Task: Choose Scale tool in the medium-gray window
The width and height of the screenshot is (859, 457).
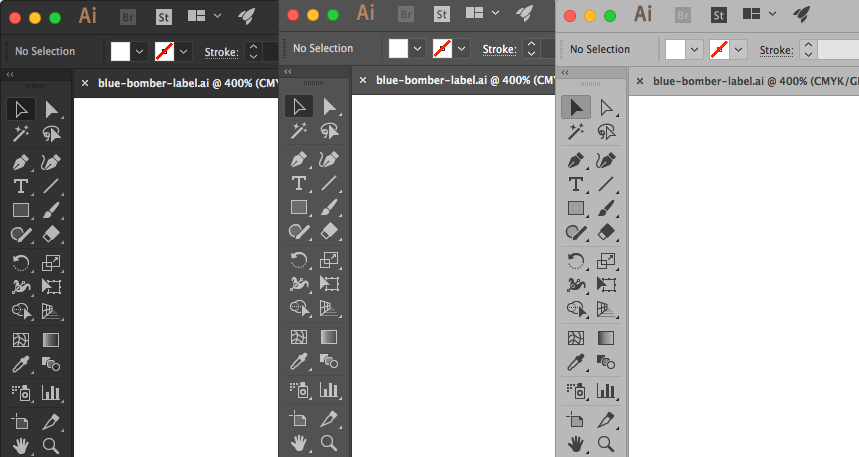Action: (x=329, y=260)
